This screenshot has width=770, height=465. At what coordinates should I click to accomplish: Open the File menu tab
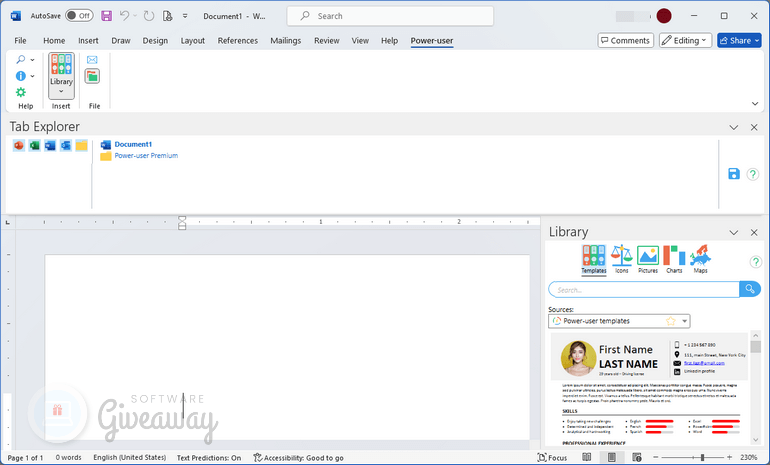[20, 41]
